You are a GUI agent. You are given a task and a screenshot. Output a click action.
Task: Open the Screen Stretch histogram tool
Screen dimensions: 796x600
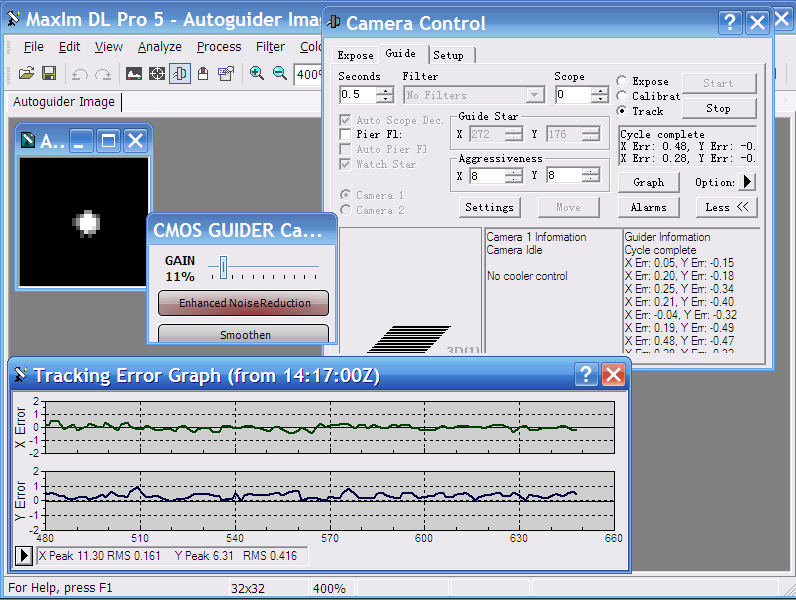click(x=134, y=74)
